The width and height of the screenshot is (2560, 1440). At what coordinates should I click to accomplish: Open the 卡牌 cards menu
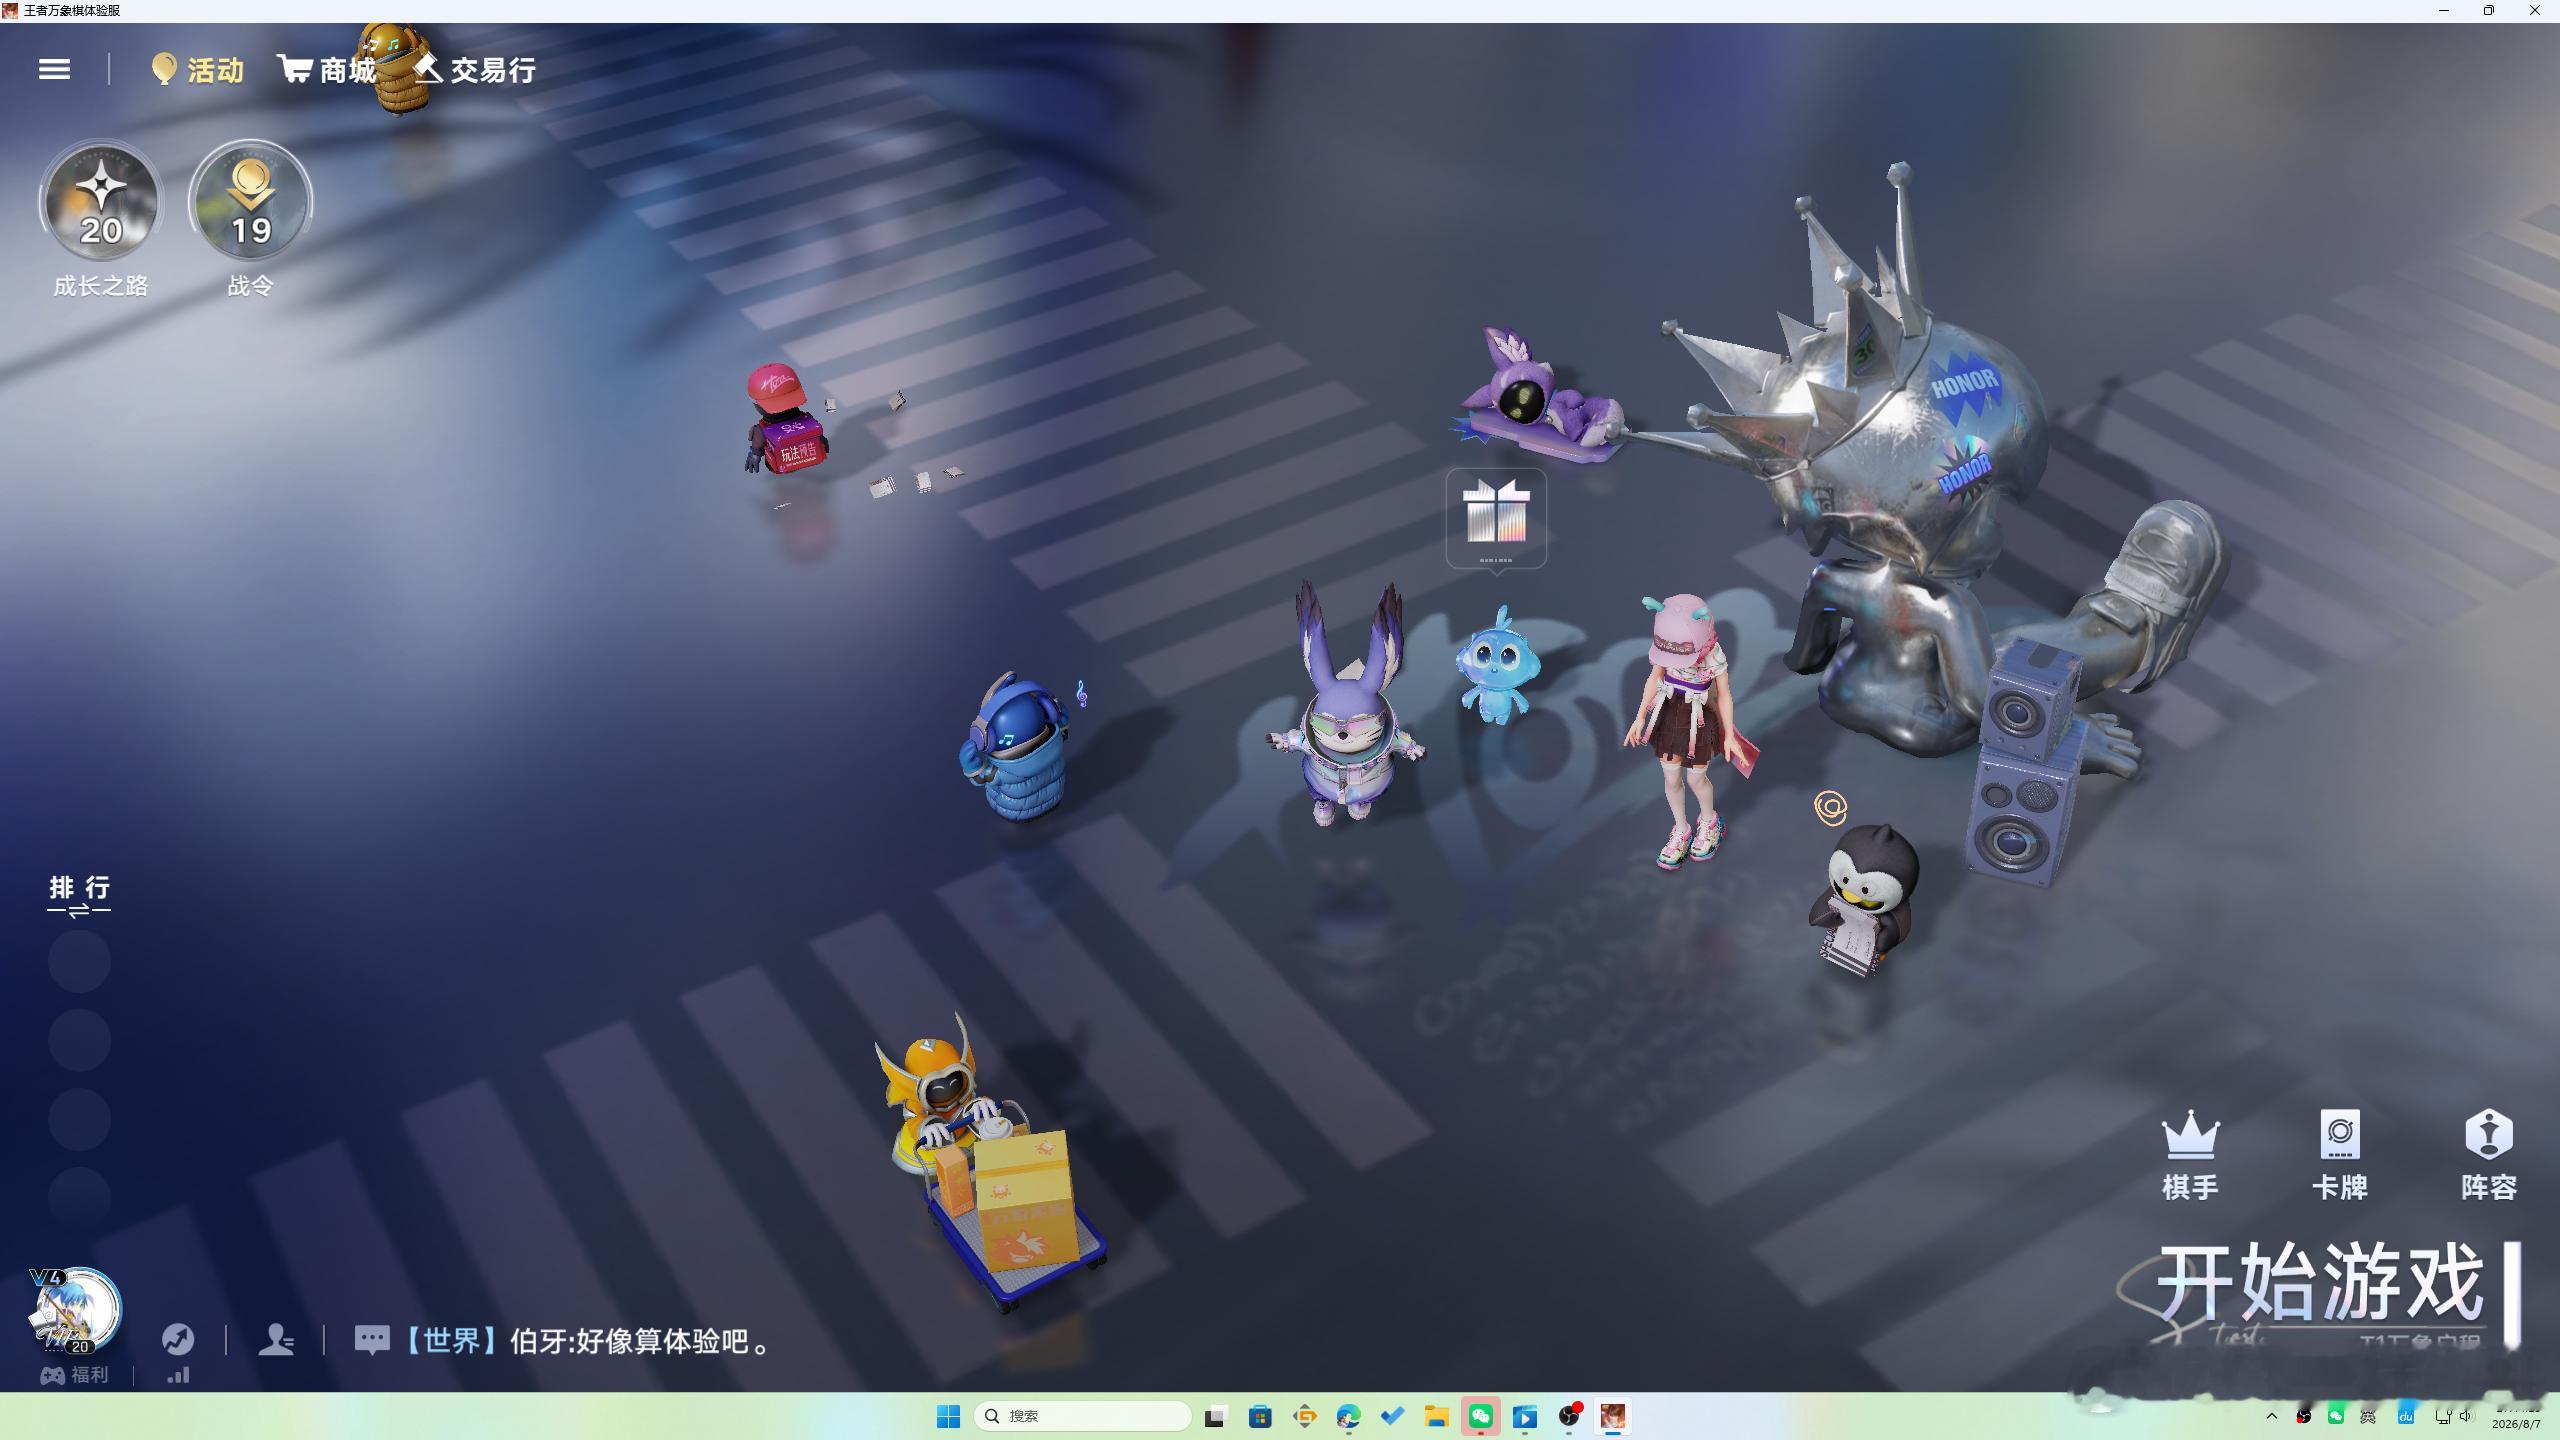2340,1156
